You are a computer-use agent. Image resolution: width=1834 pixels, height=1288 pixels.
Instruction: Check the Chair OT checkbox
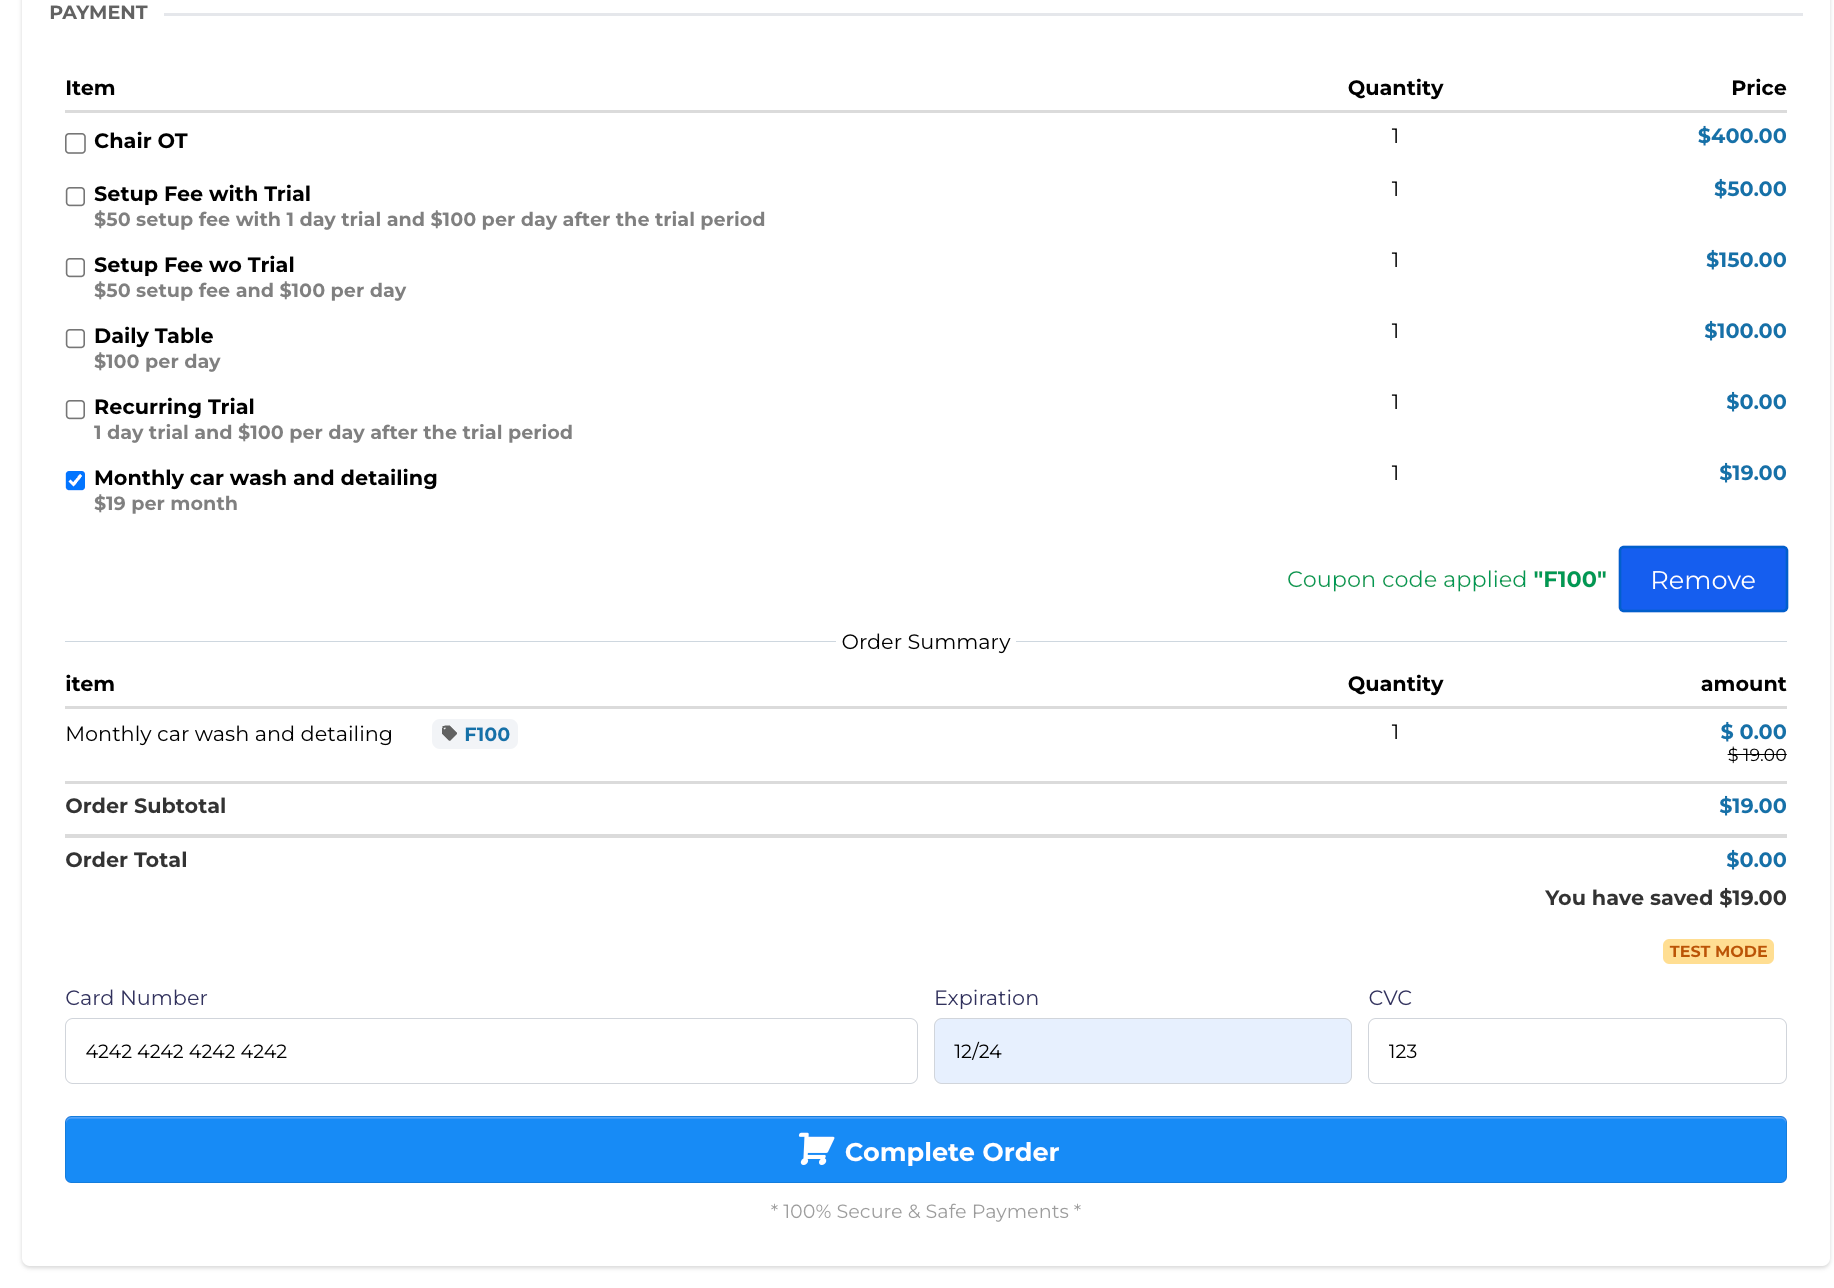[75, 143]
